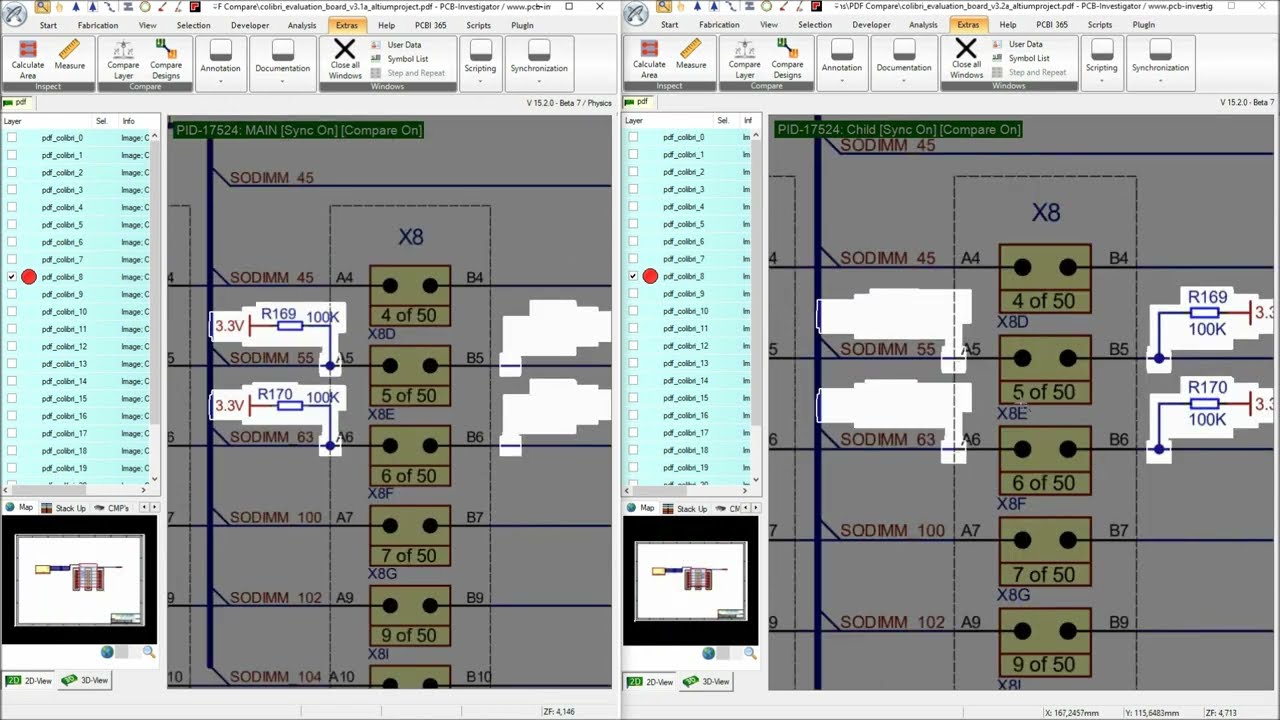Expand the Annotation dropdown in right window

(841, 61)
